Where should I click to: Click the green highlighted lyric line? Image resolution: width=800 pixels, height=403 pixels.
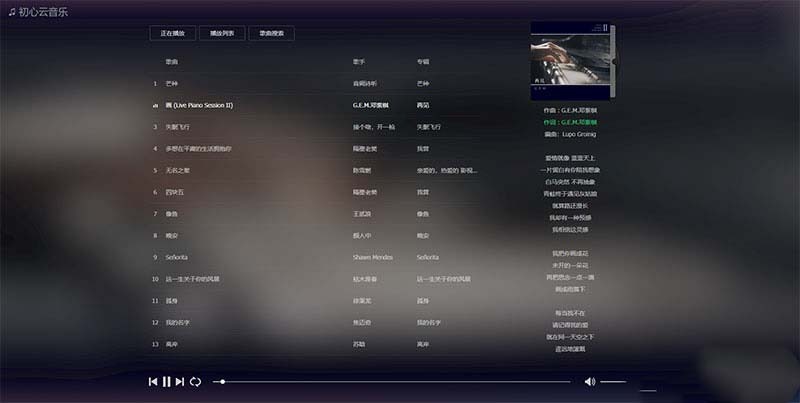click(x=570, y=122)
